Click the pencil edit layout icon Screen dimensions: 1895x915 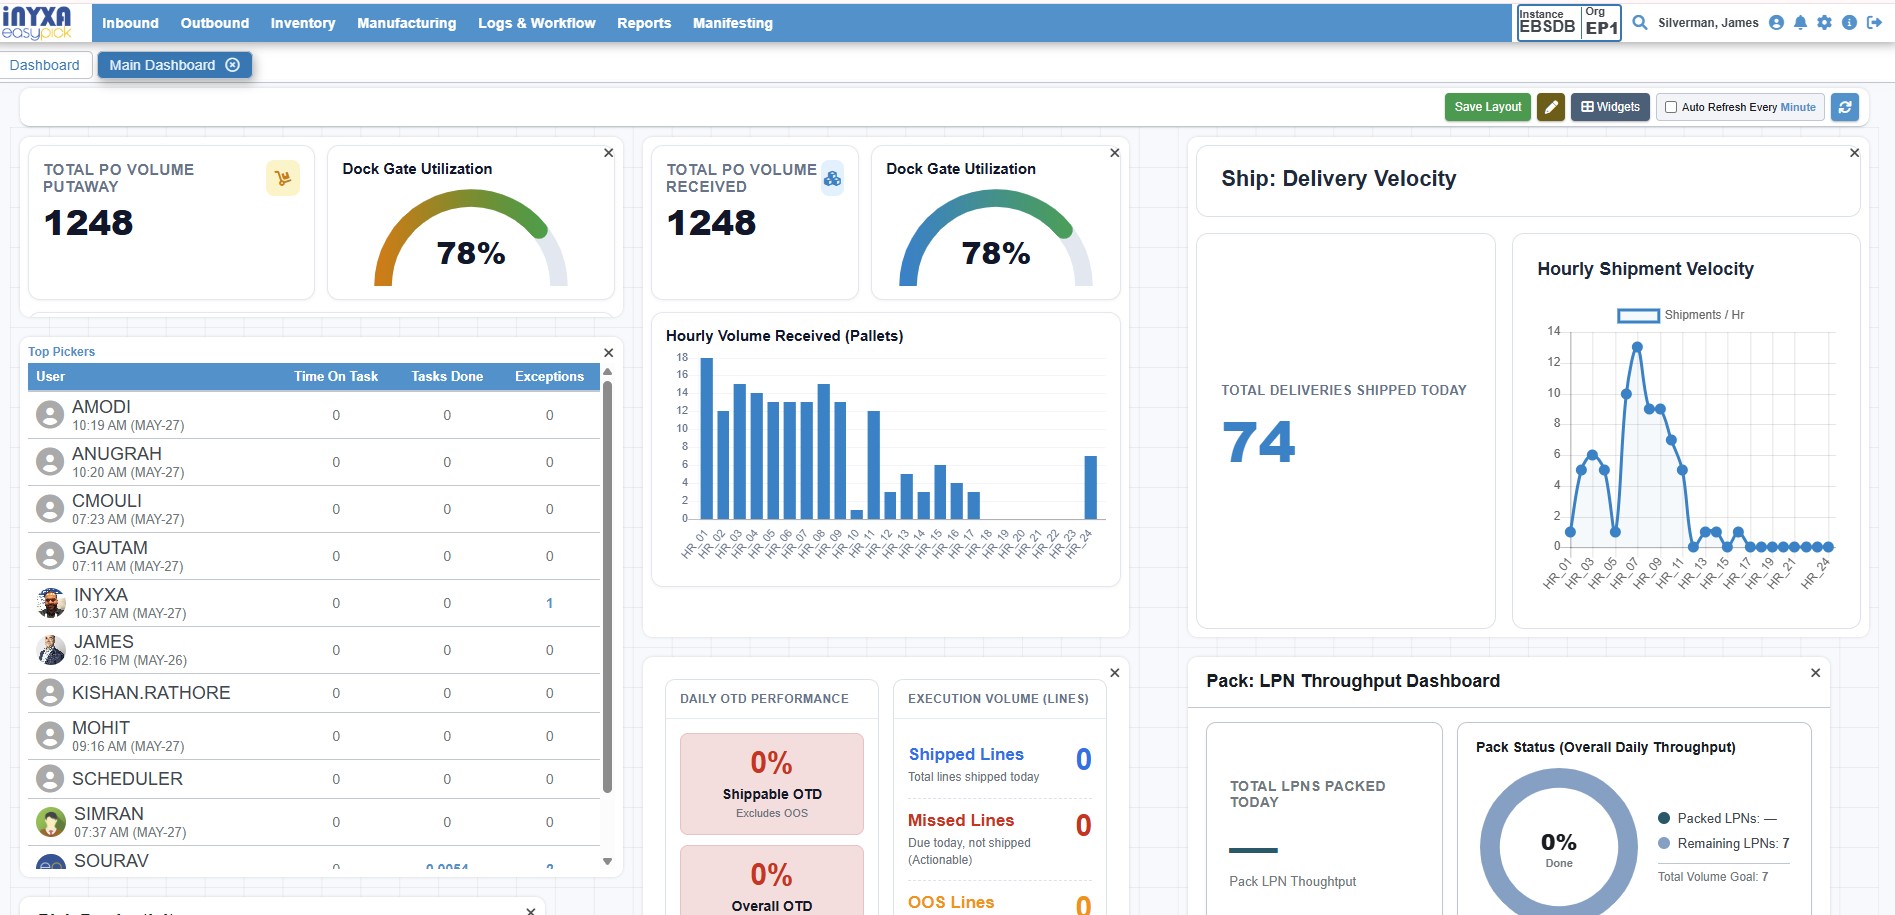pos(1551,107)
